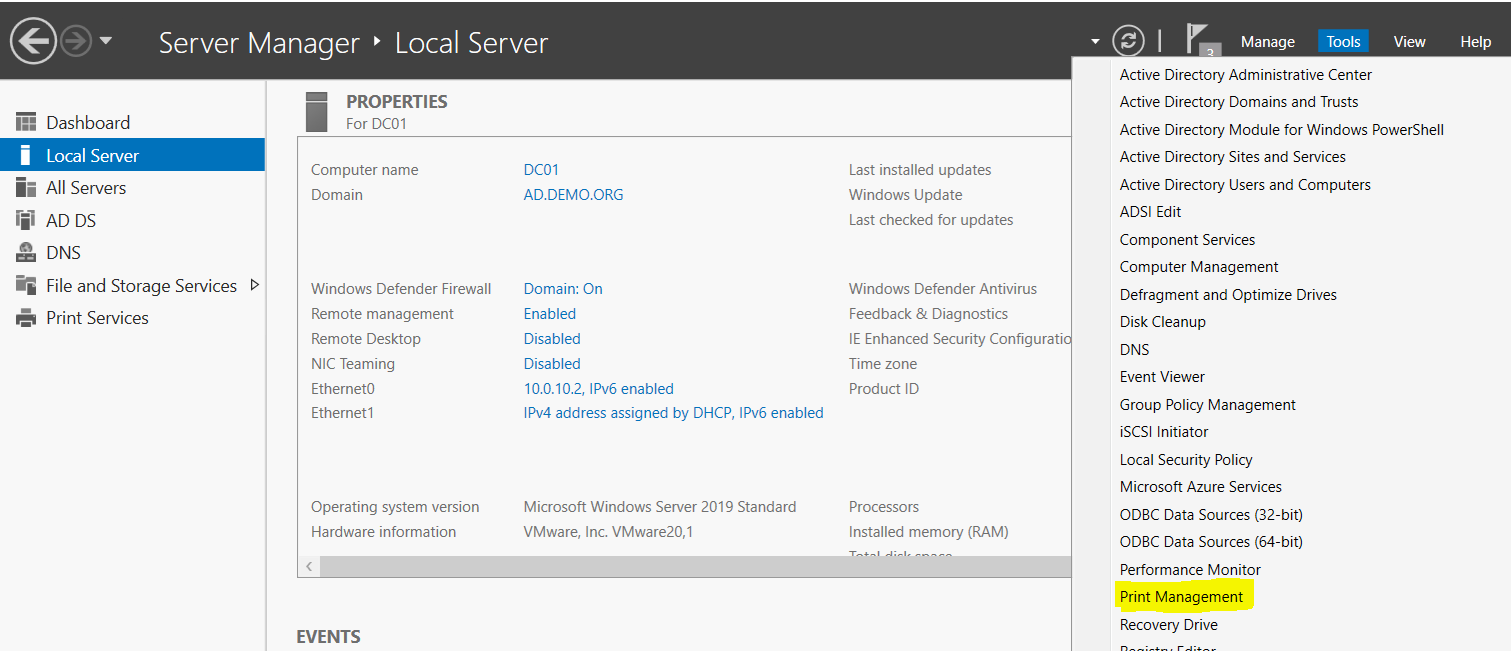
Task: Click the AD DS sidebar icon
Action: [x=26, y=220]
